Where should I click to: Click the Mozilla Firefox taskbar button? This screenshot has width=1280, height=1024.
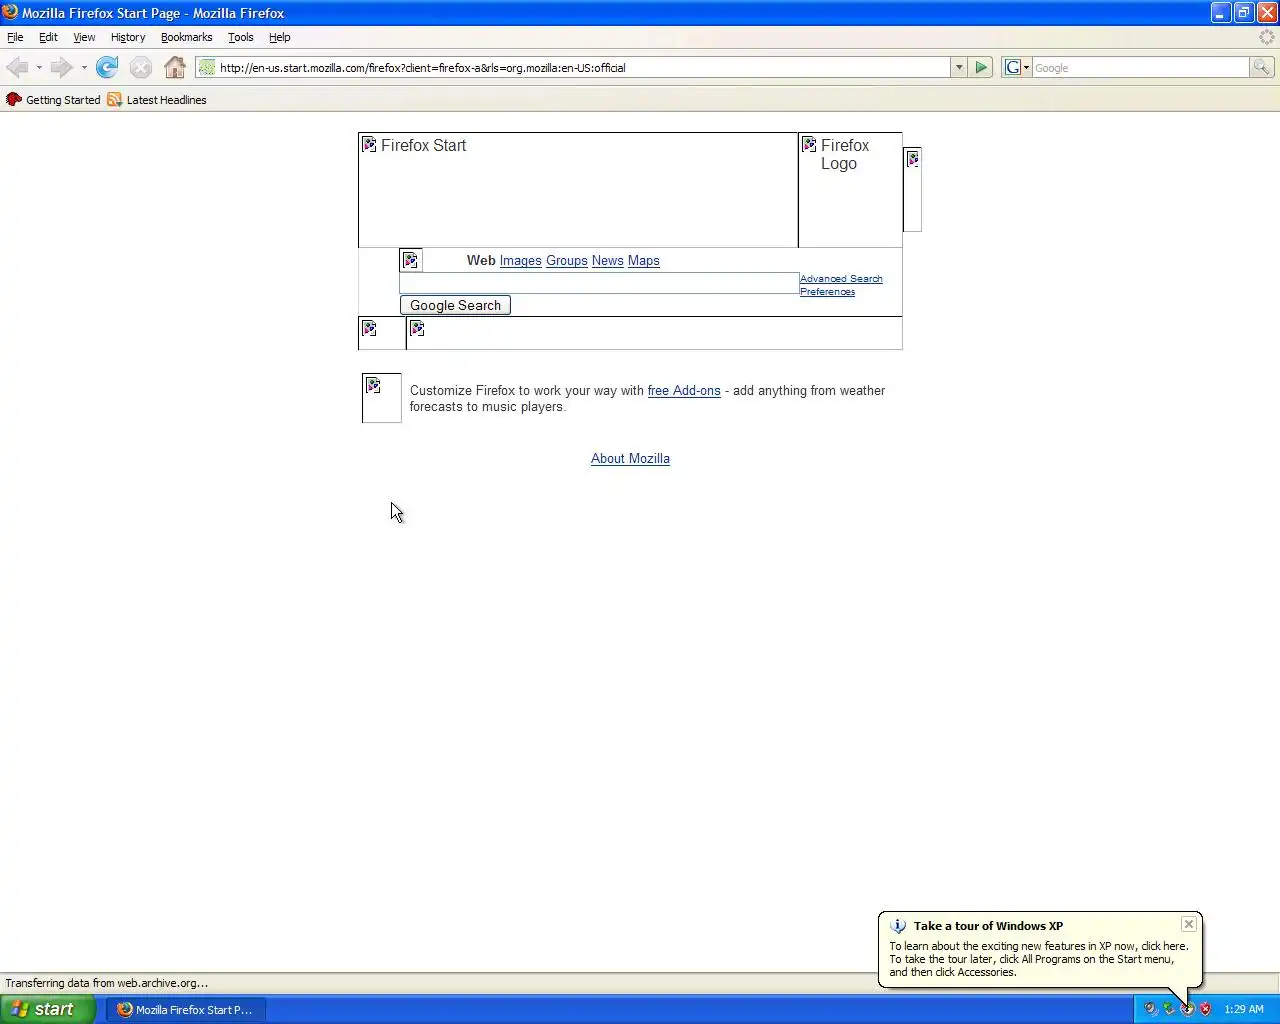[186, 1009]
